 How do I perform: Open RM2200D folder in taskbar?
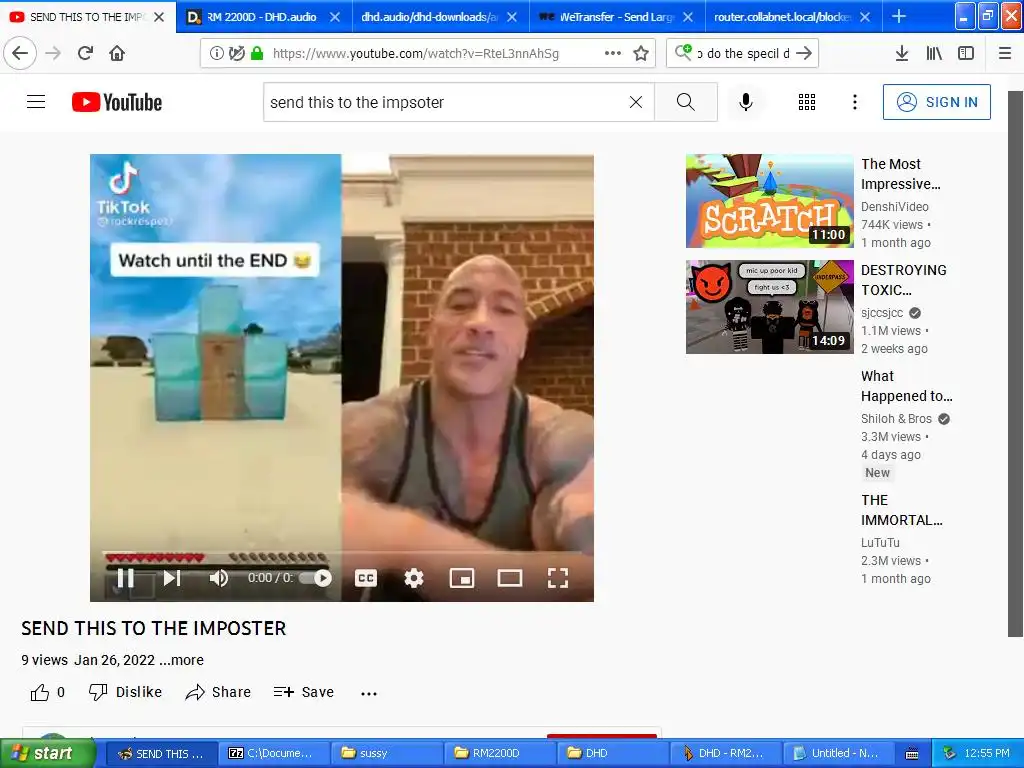498,753
